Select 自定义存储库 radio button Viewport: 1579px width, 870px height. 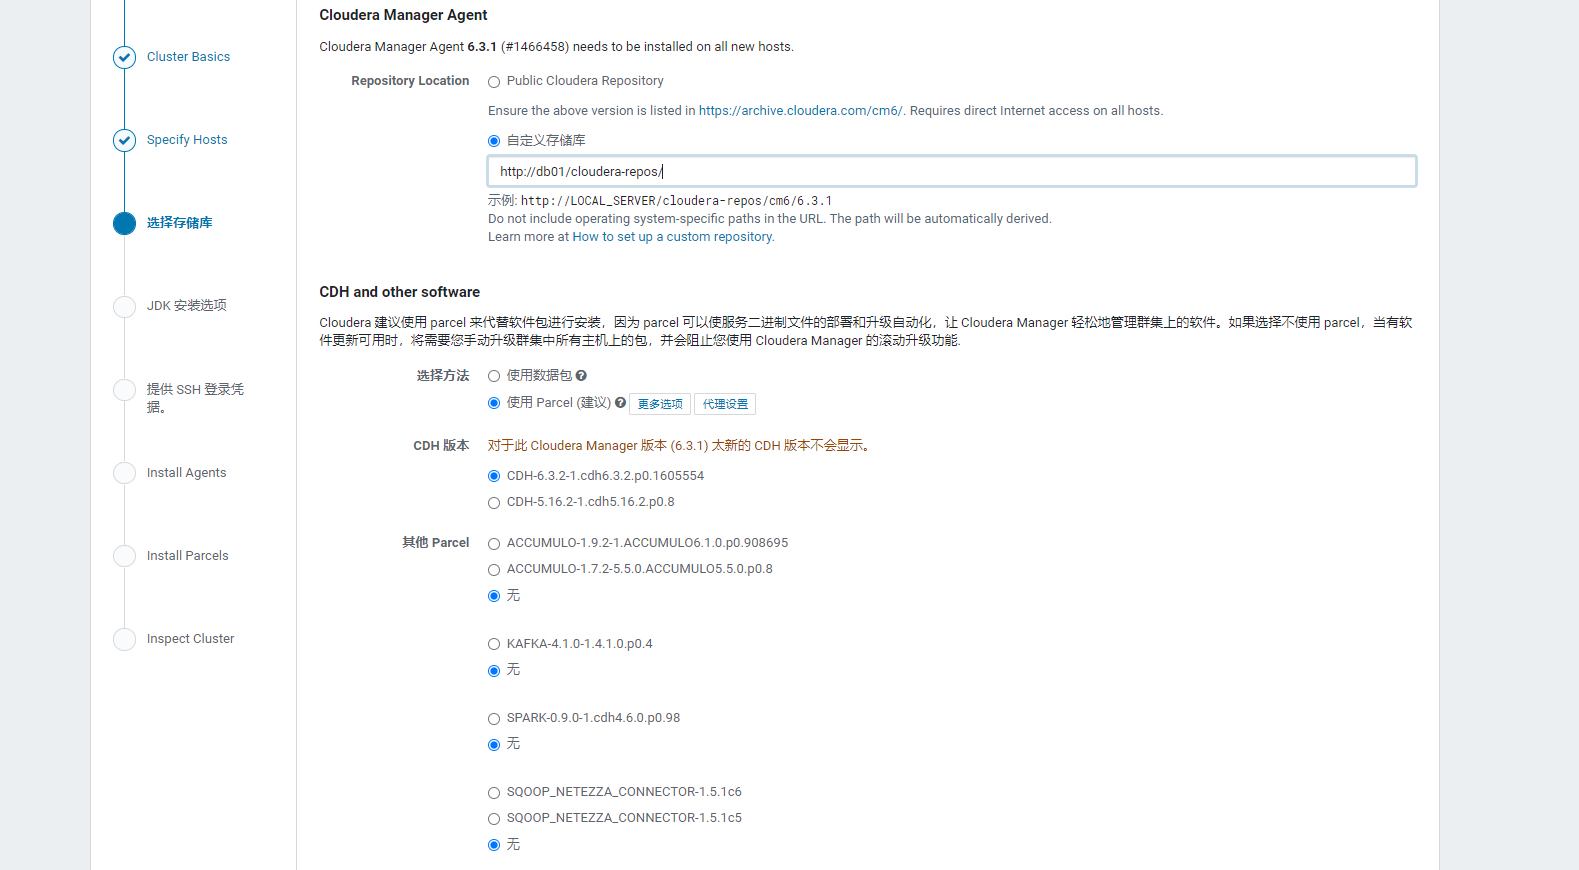coord(494,141)
